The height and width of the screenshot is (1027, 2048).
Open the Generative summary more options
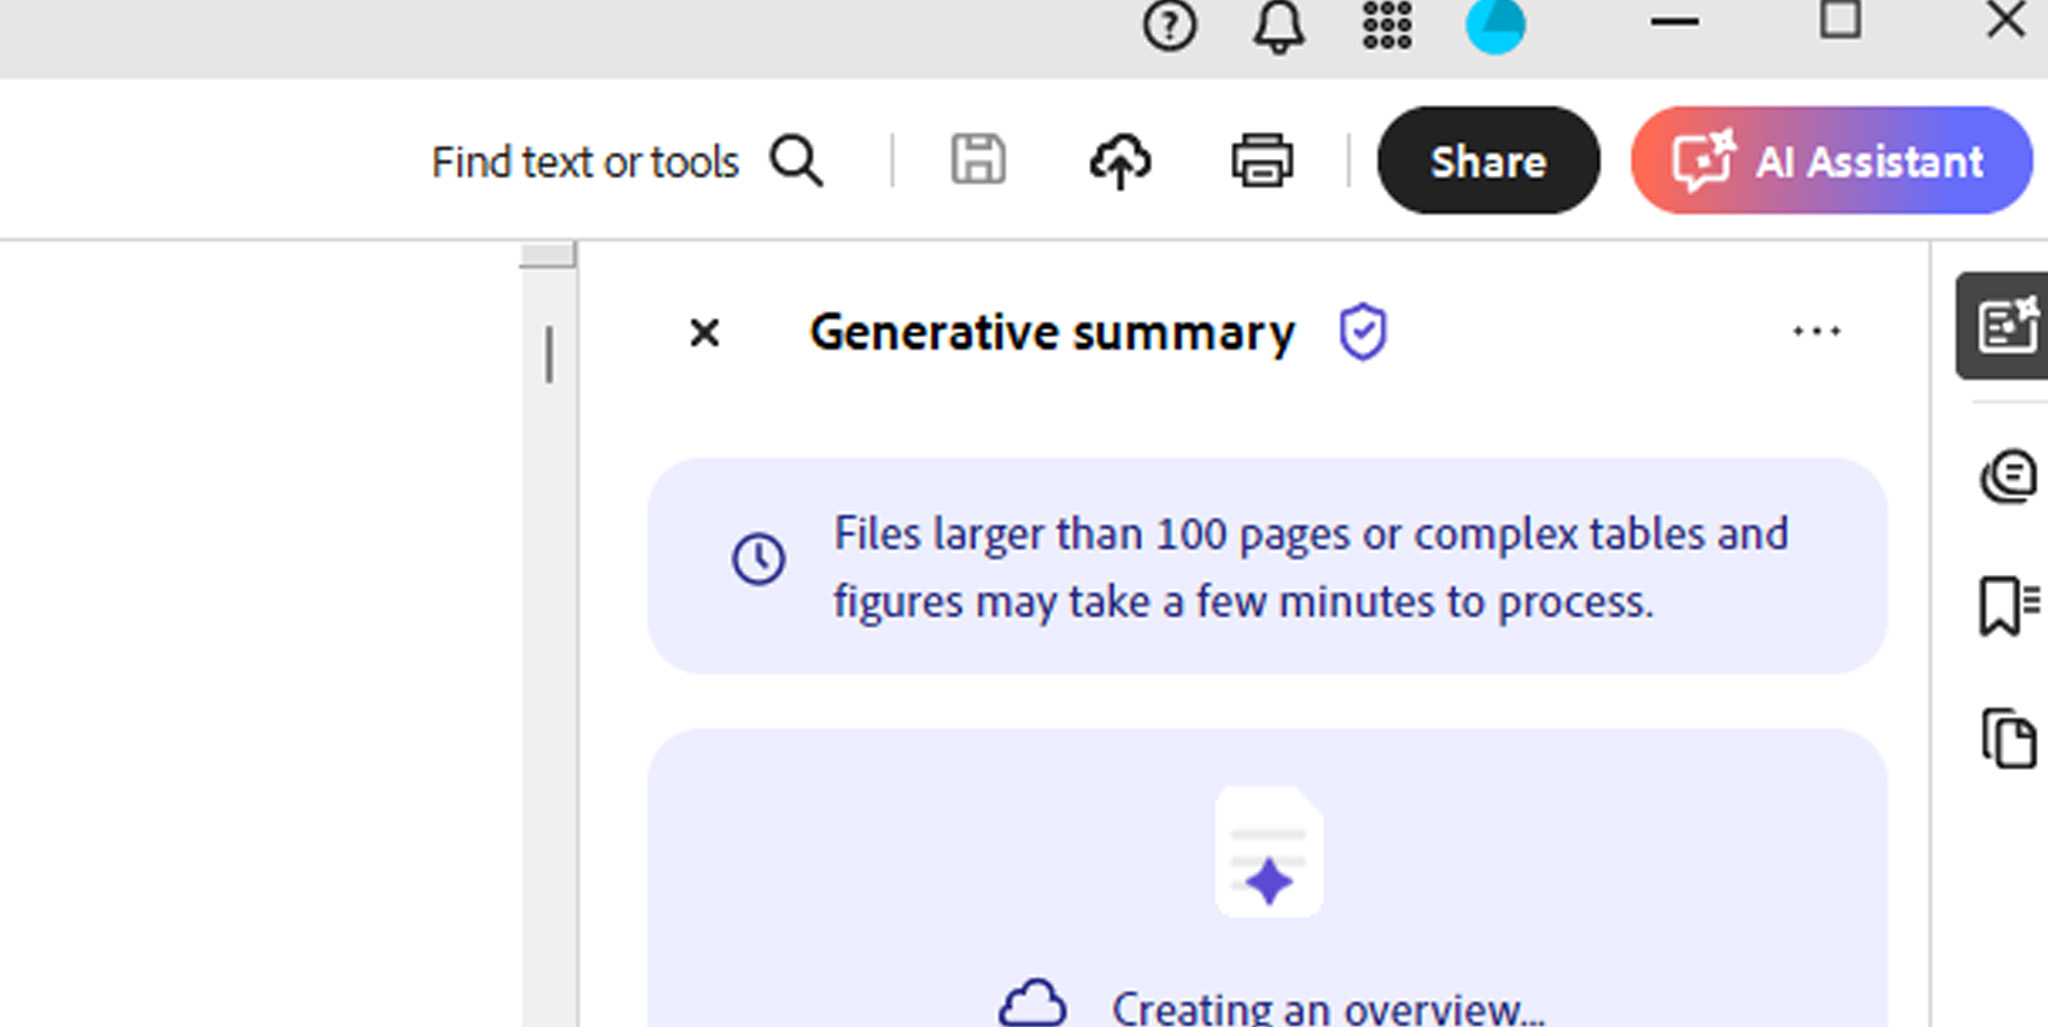tap(1816, 331)
